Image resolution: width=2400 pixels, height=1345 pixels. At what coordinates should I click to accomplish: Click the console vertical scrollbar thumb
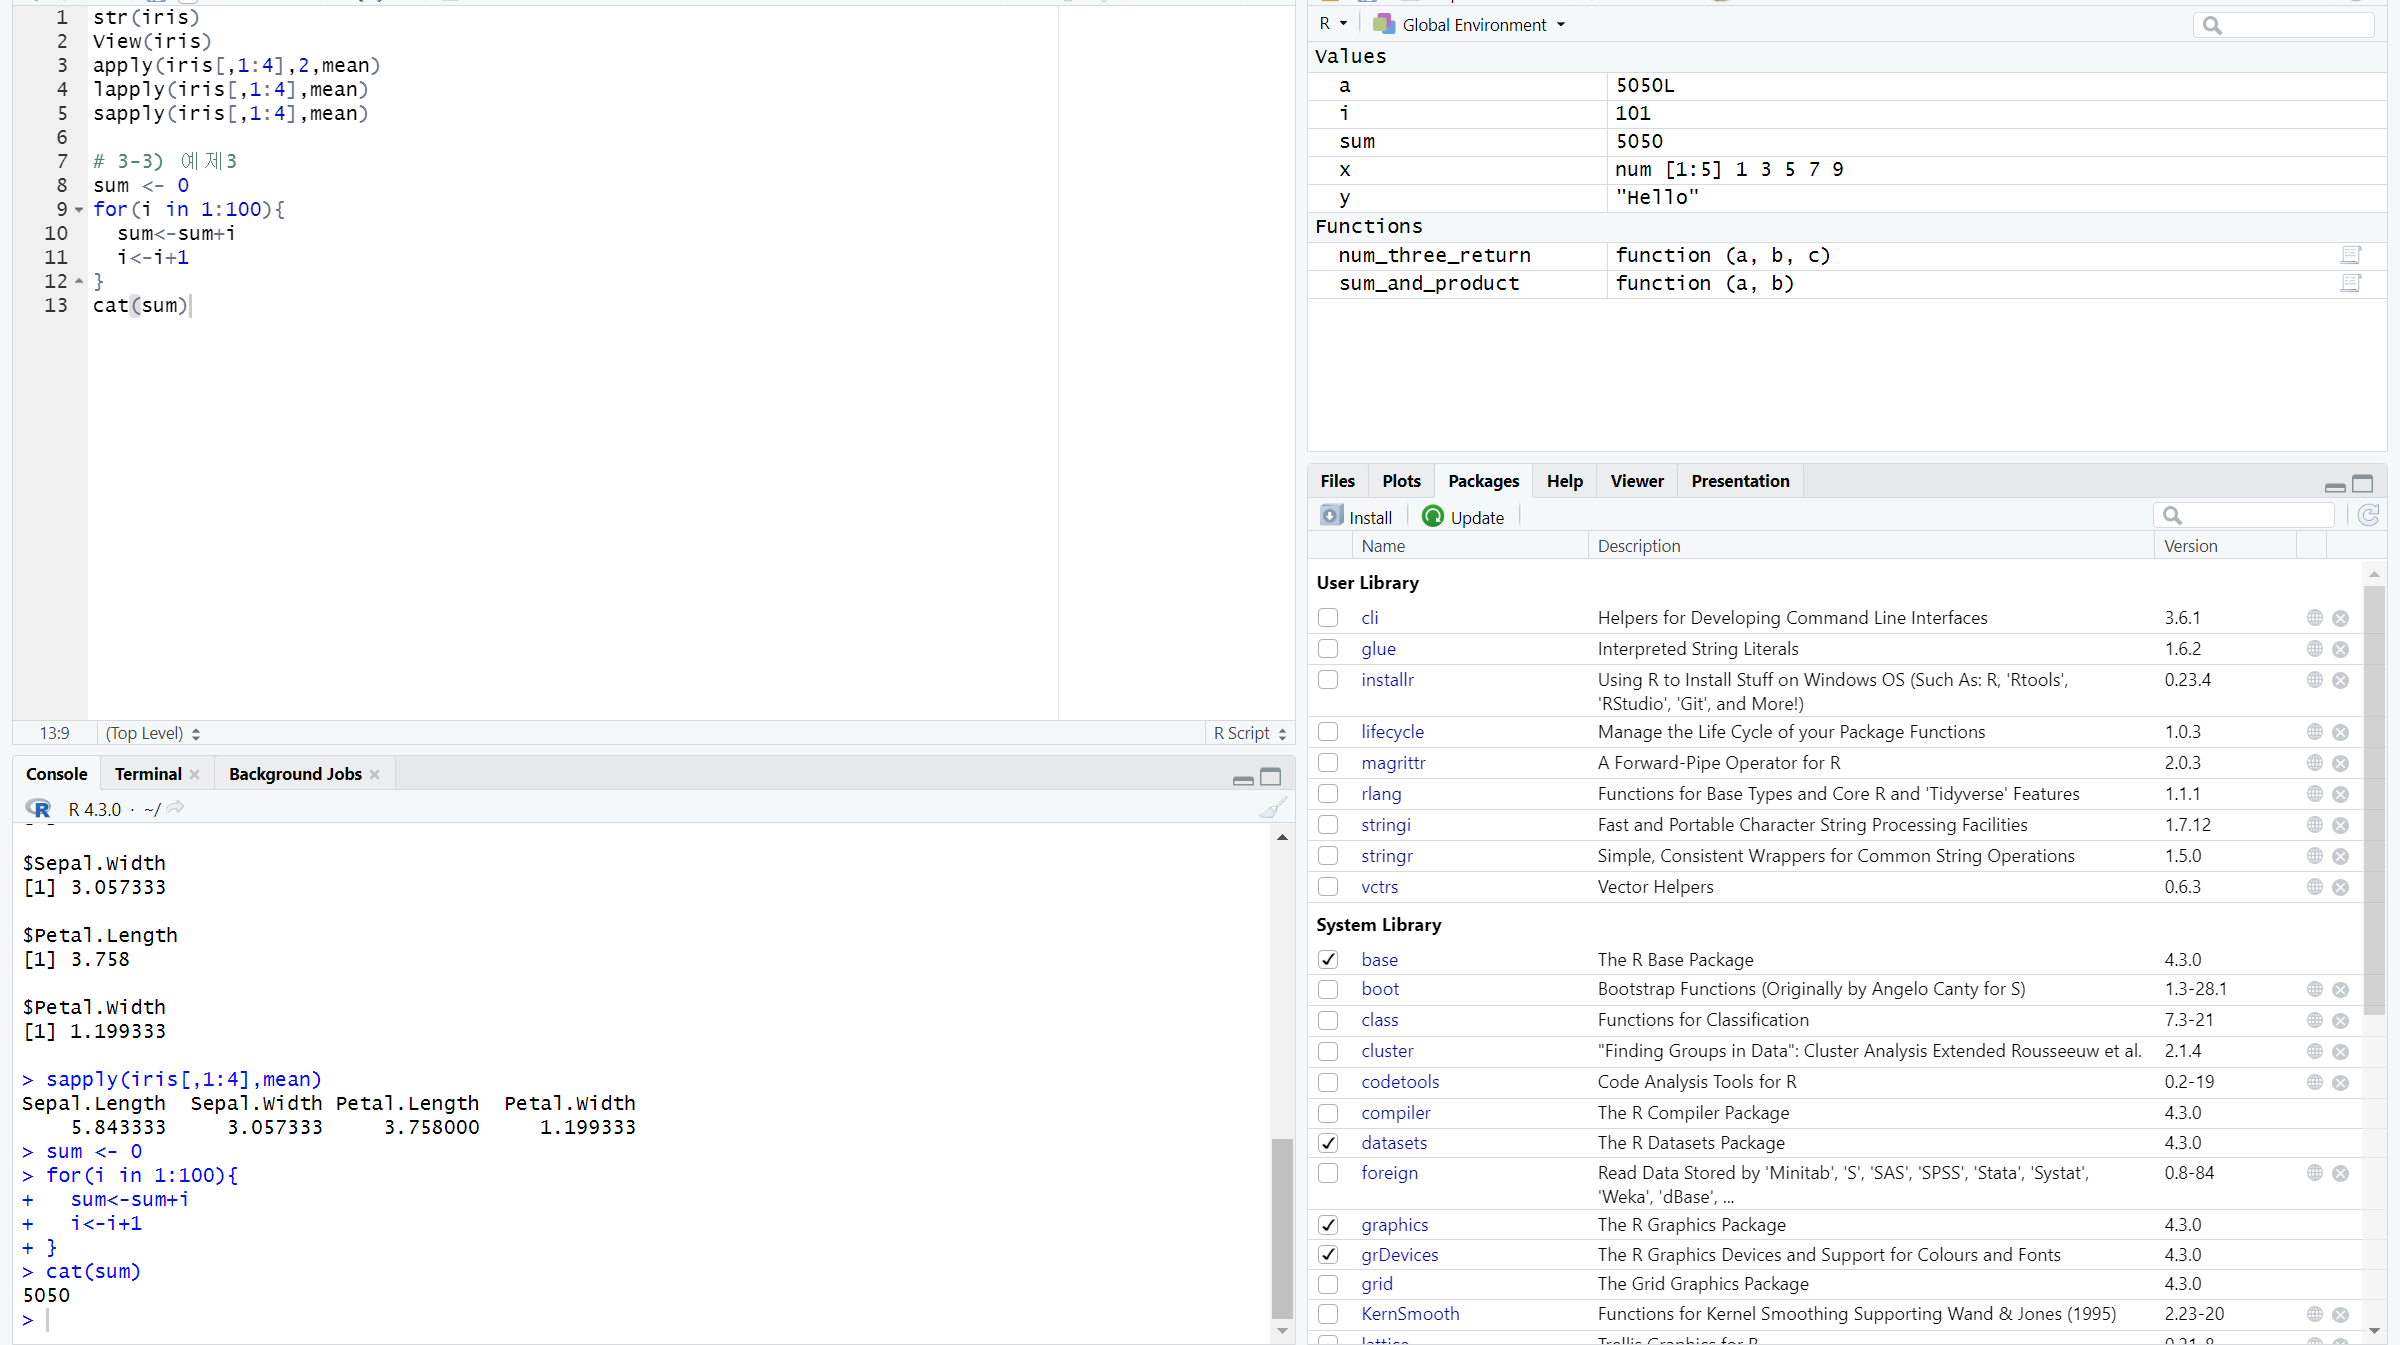pyautogui.click(x=1281, y=1229)
